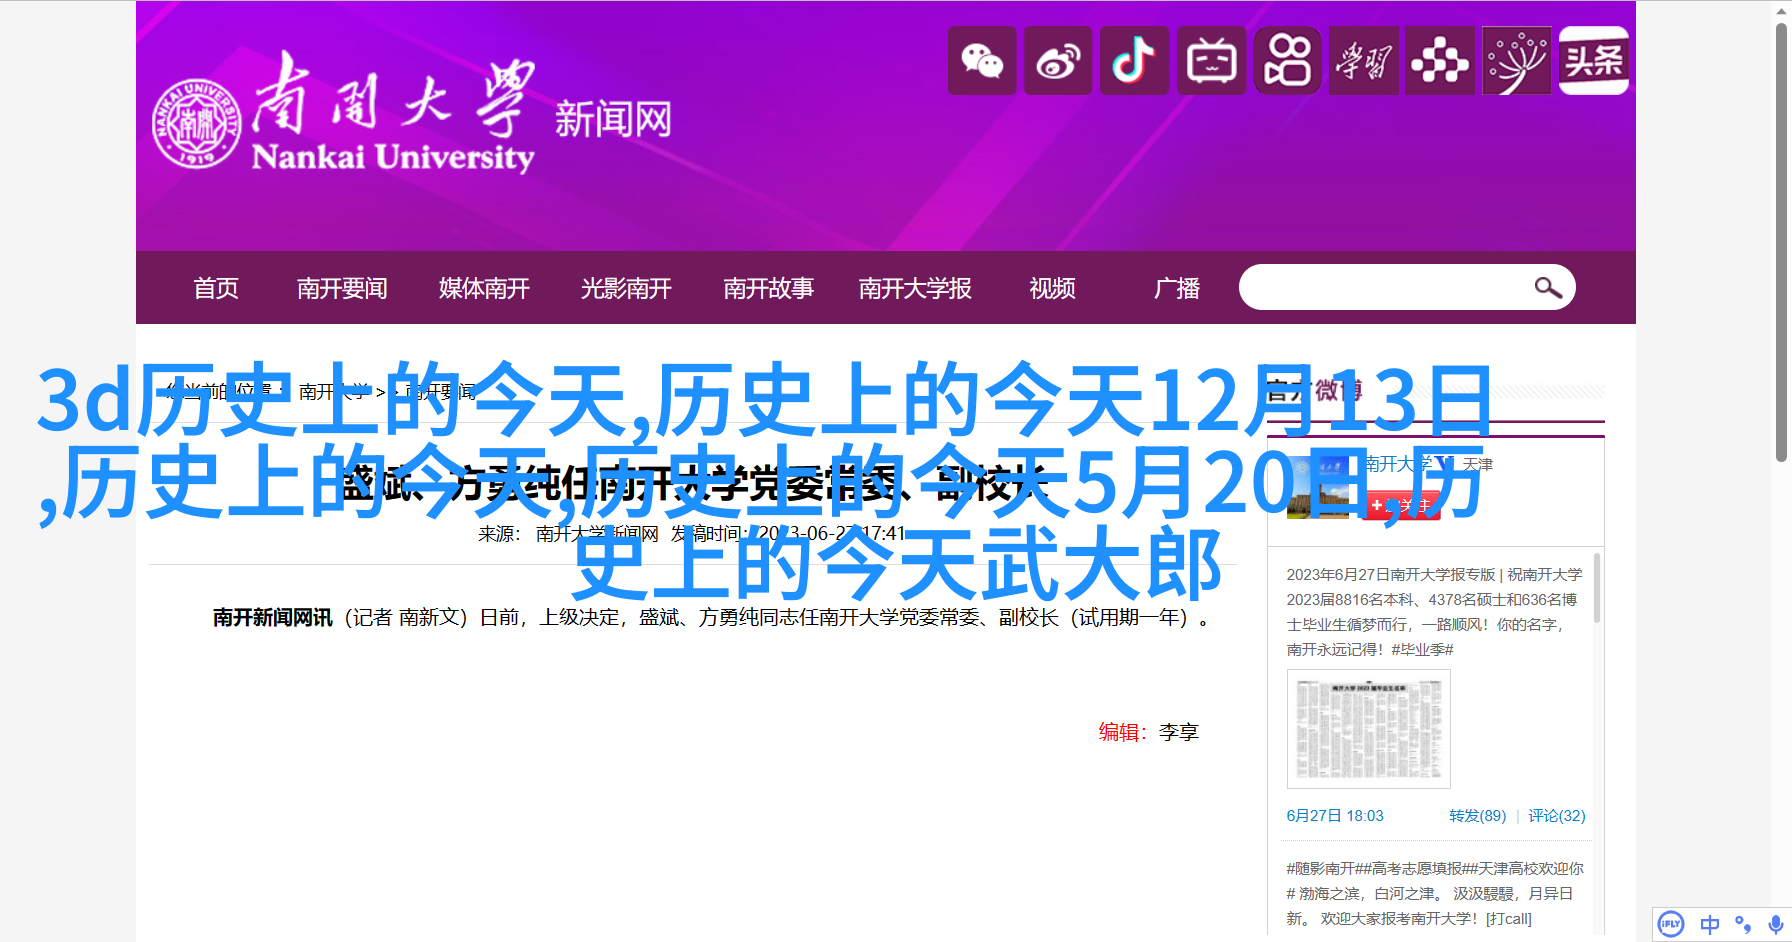Open the Douyin (TikTok) icon
Image resolution: width=1792 pixels, height=942 pixels.
[1134, 61]
